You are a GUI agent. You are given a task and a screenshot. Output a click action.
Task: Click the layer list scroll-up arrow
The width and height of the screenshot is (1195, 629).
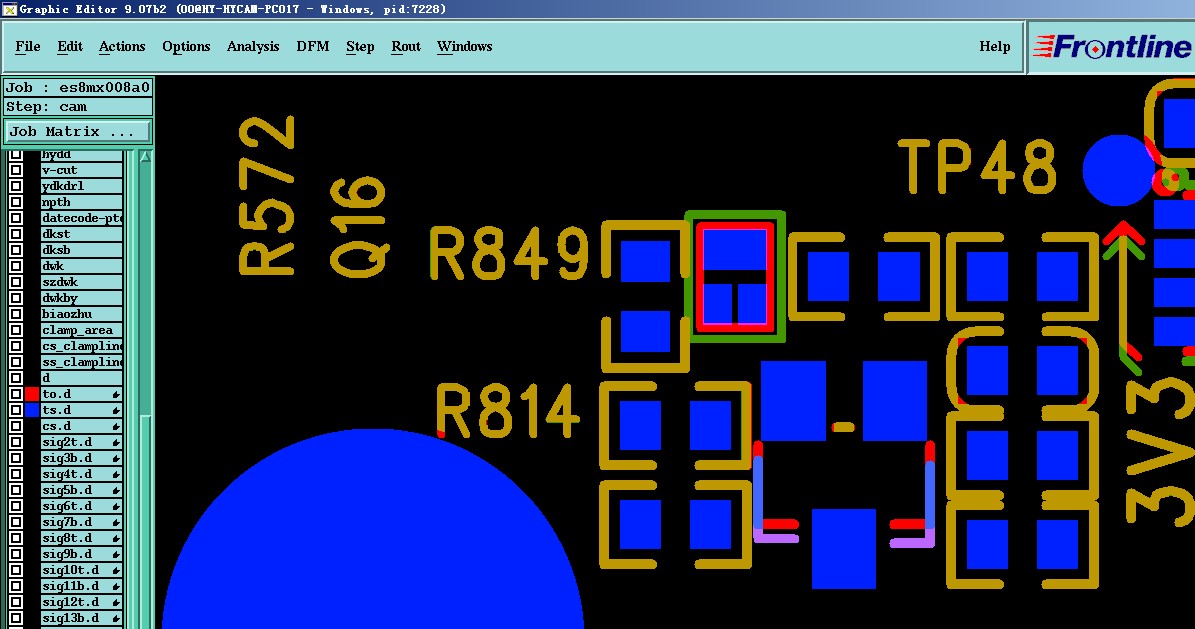point(145,156)
